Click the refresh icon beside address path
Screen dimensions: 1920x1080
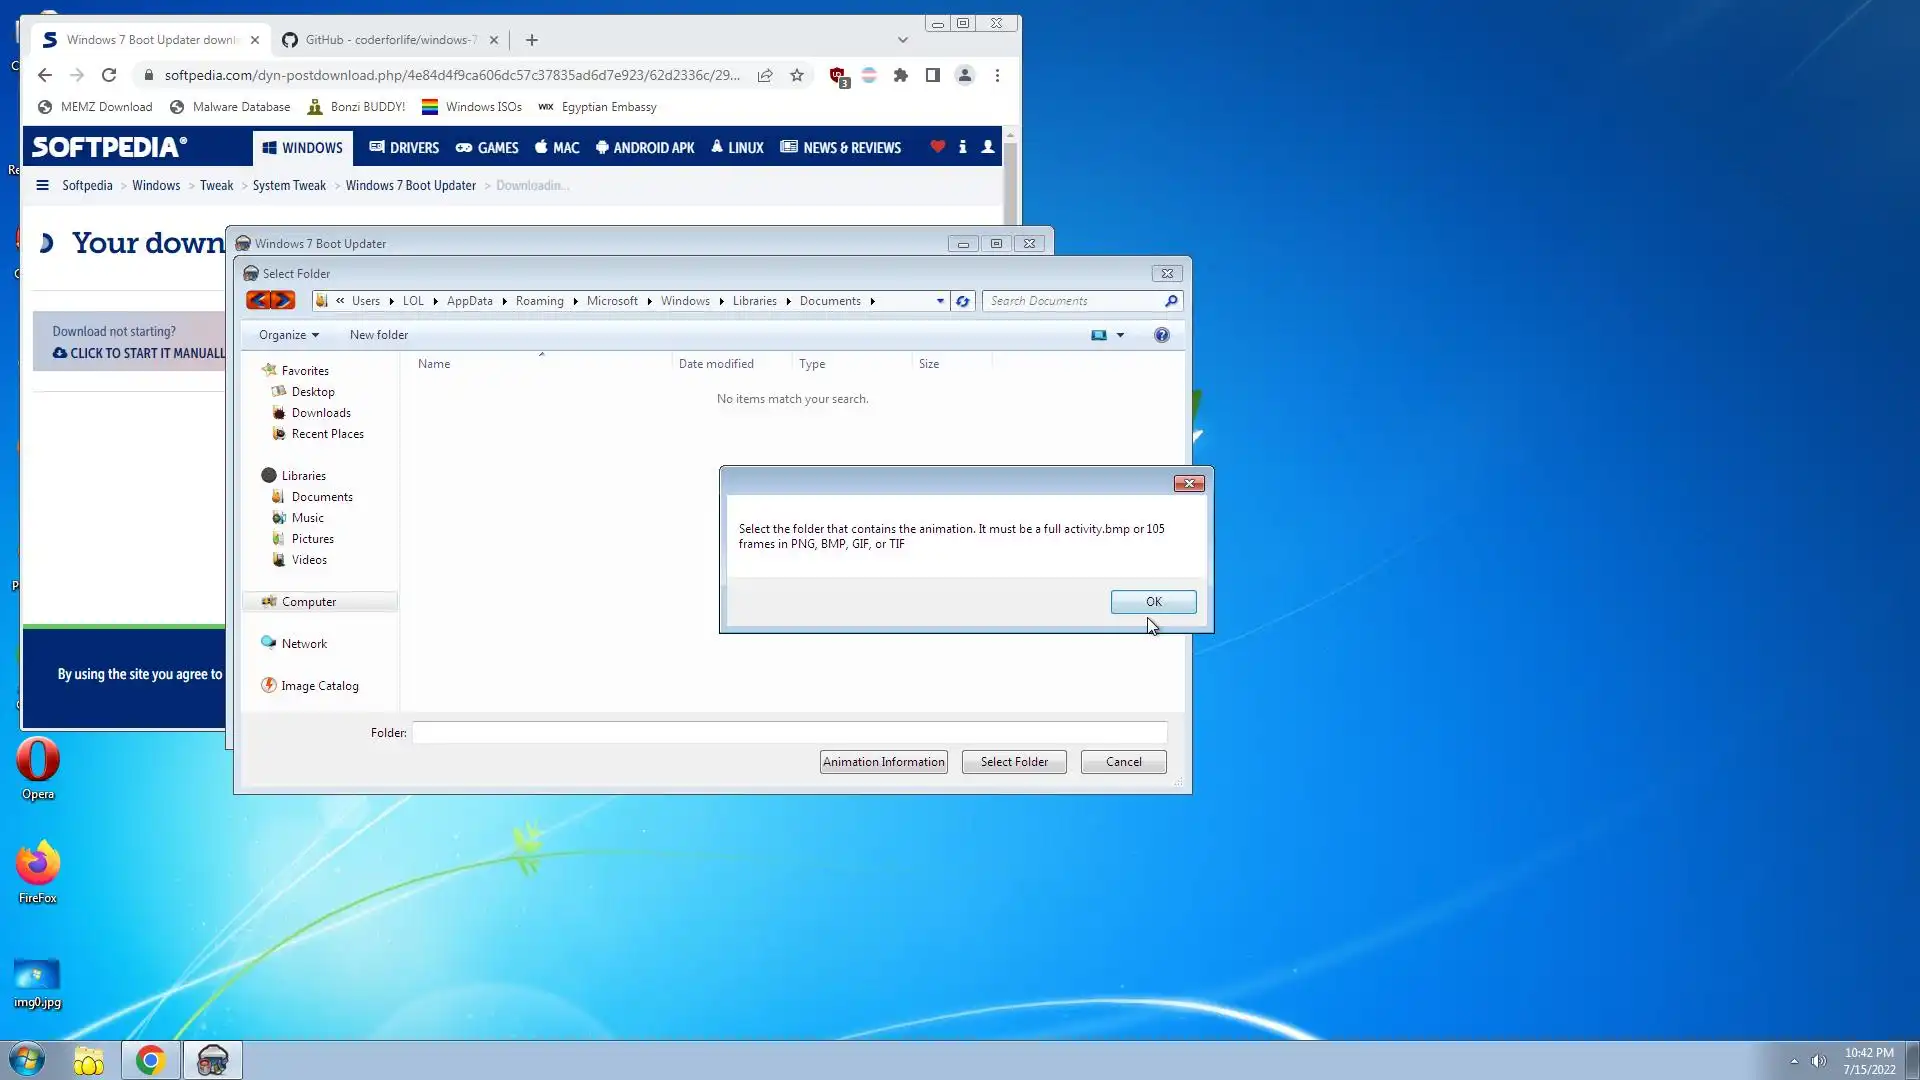coord(962,301)
